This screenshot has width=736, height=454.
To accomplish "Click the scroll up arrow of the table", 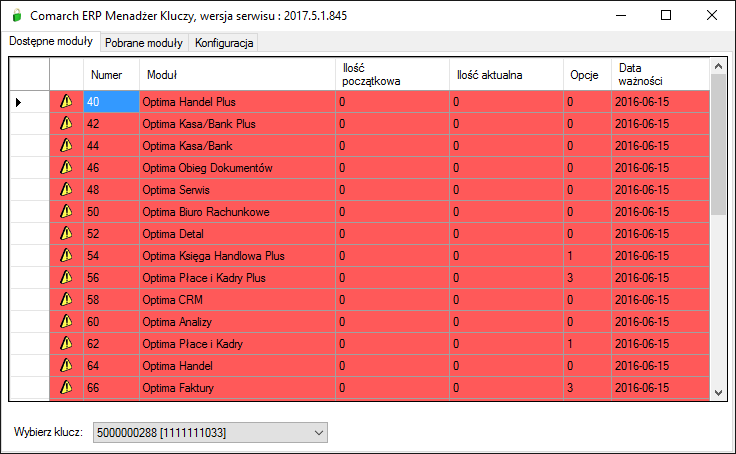I will point(718,66).
